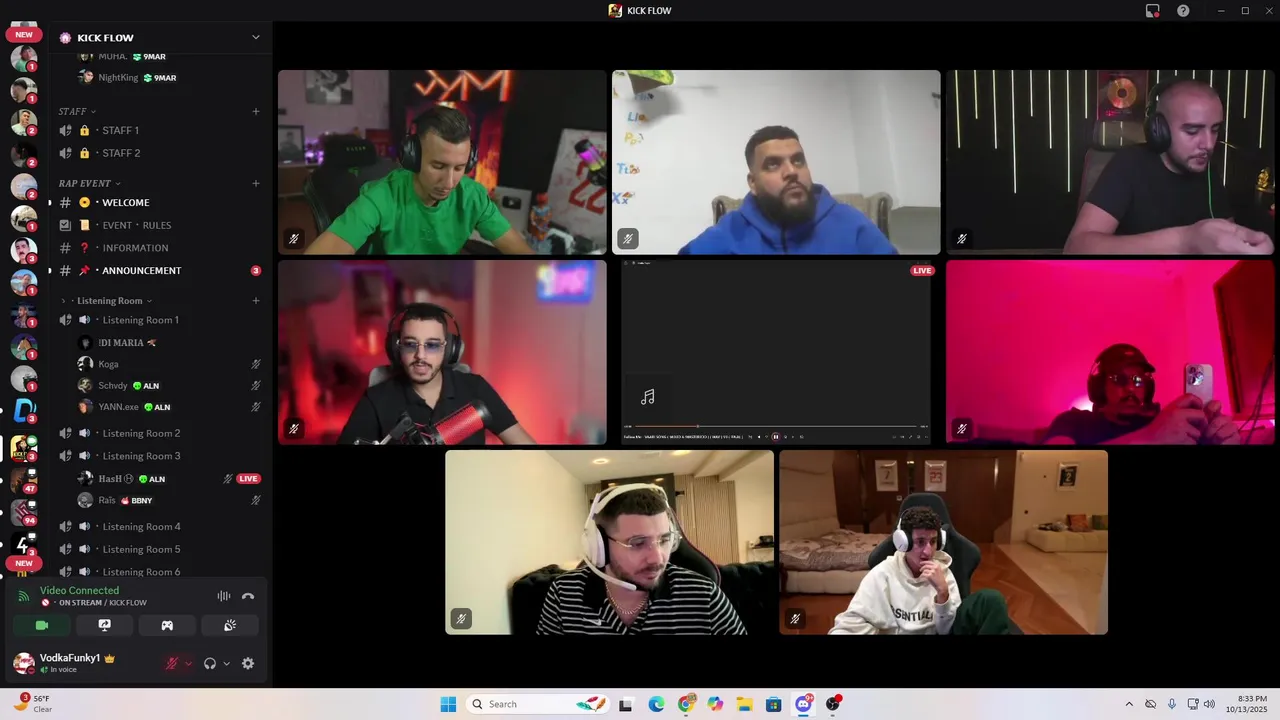Open the server icon with 47 badge
This screenshot has width=1280, height=720.
(24, 480)
